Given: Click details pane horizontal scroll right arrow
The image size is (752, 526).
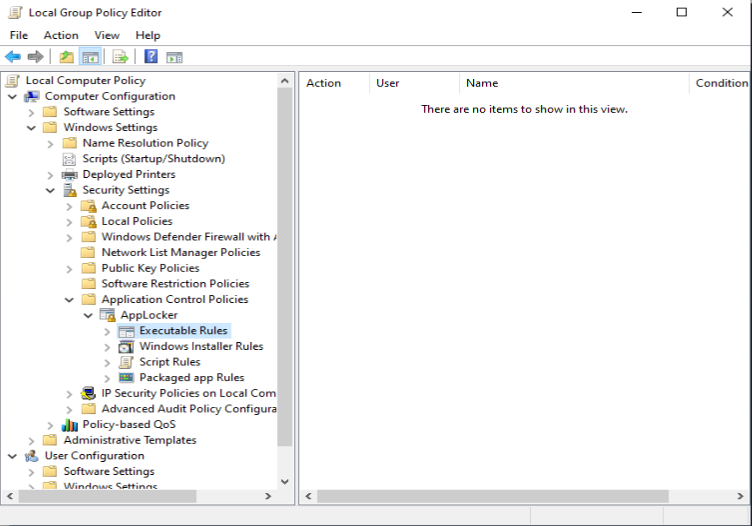Looking at the screenshot, I should click(x=740, y=496).
